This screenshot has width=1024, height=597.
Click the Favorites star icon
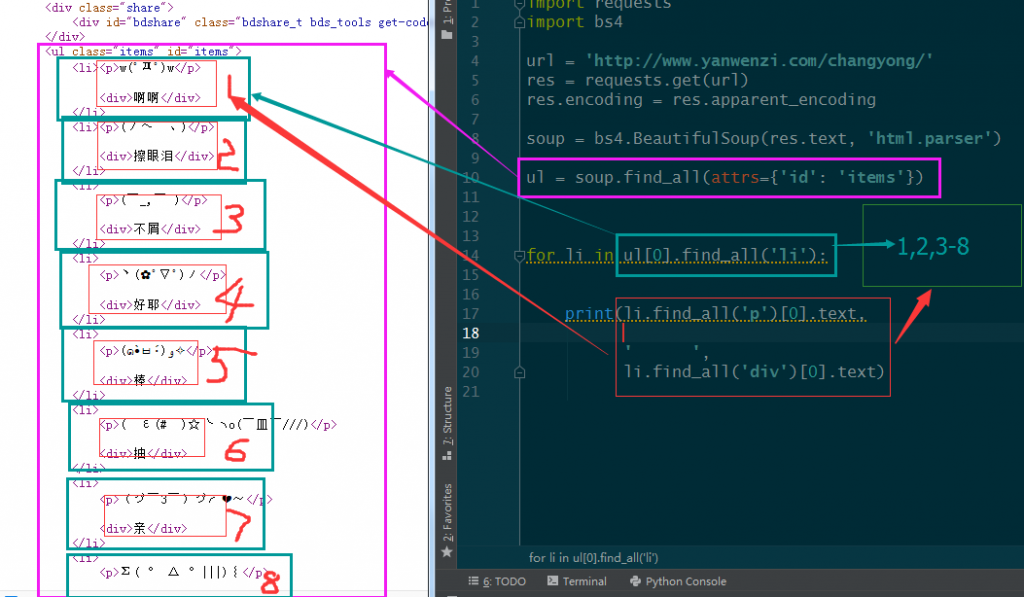[447, 548]
